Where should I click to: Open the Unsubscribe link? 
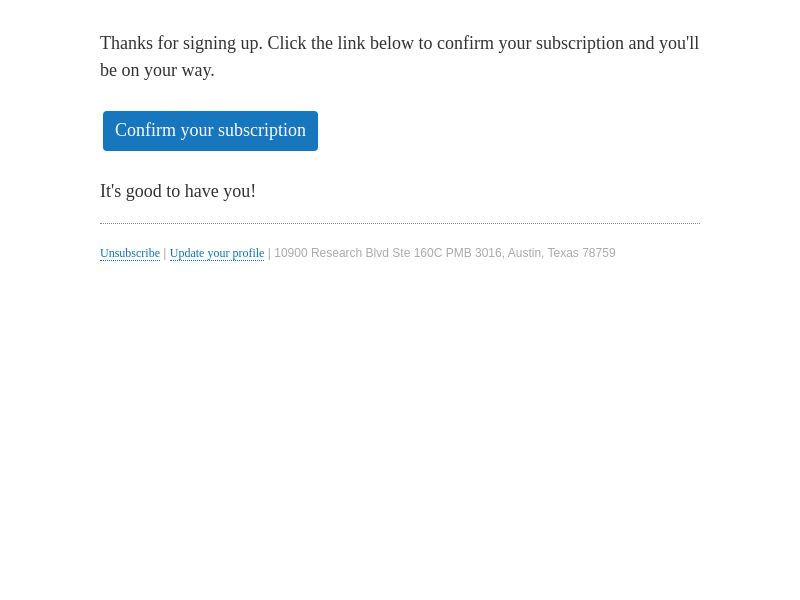[x=130, y=253]
